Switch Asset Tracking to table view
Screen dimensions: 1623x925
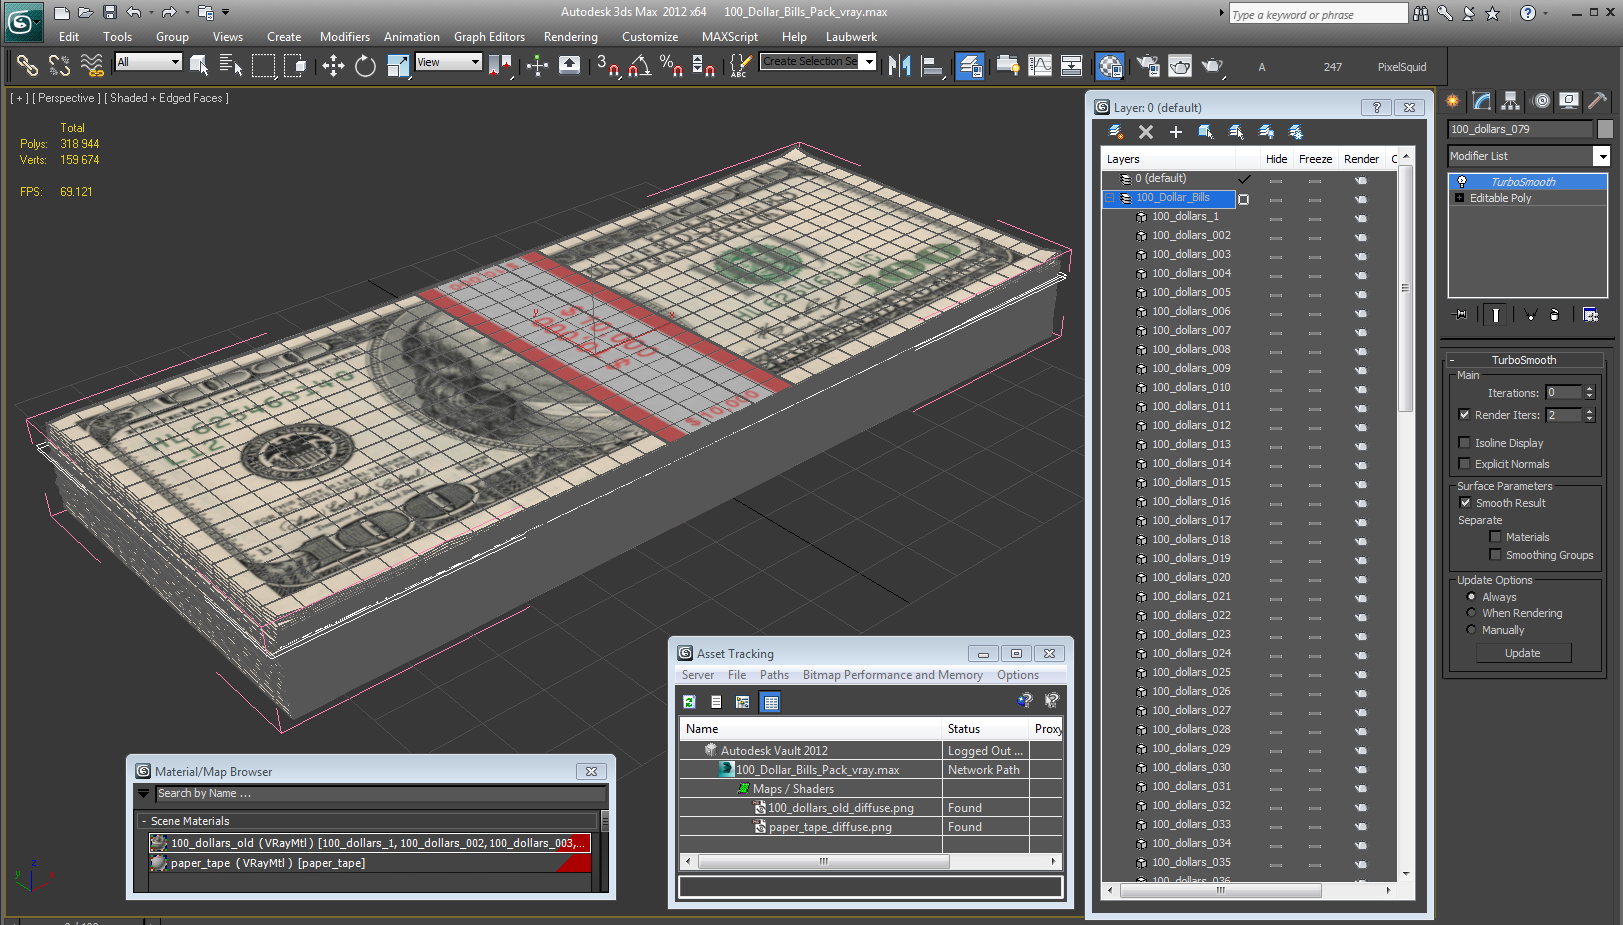click(770, 702)
